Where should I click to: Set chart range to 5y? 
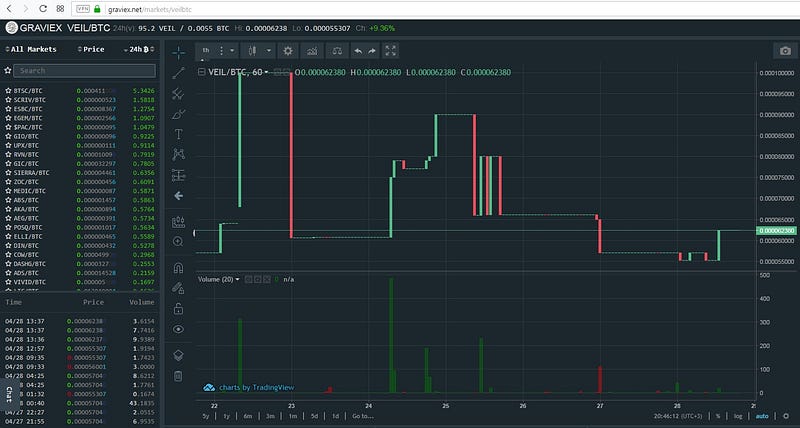coord(206,416)
